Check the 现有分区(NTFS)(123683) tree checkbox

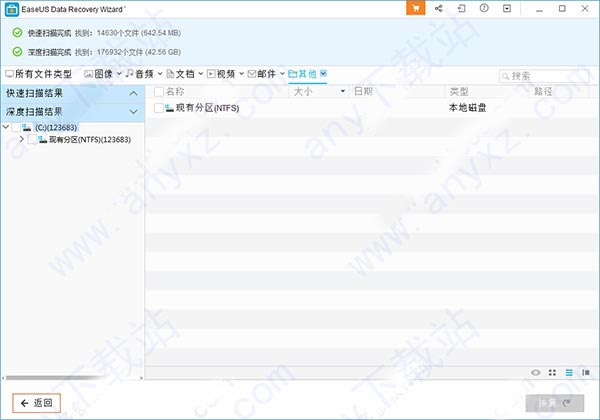click(32, 140)
